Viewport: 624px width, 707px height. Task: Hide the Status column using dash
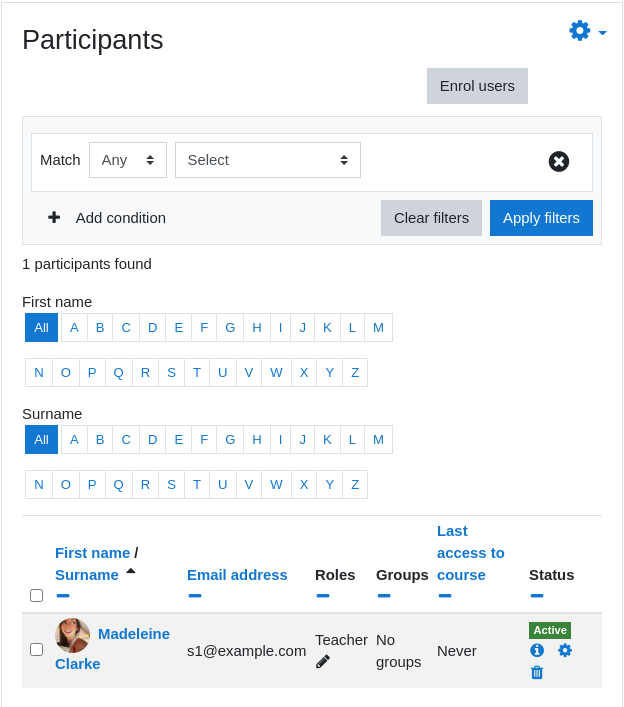click(537, 596)
